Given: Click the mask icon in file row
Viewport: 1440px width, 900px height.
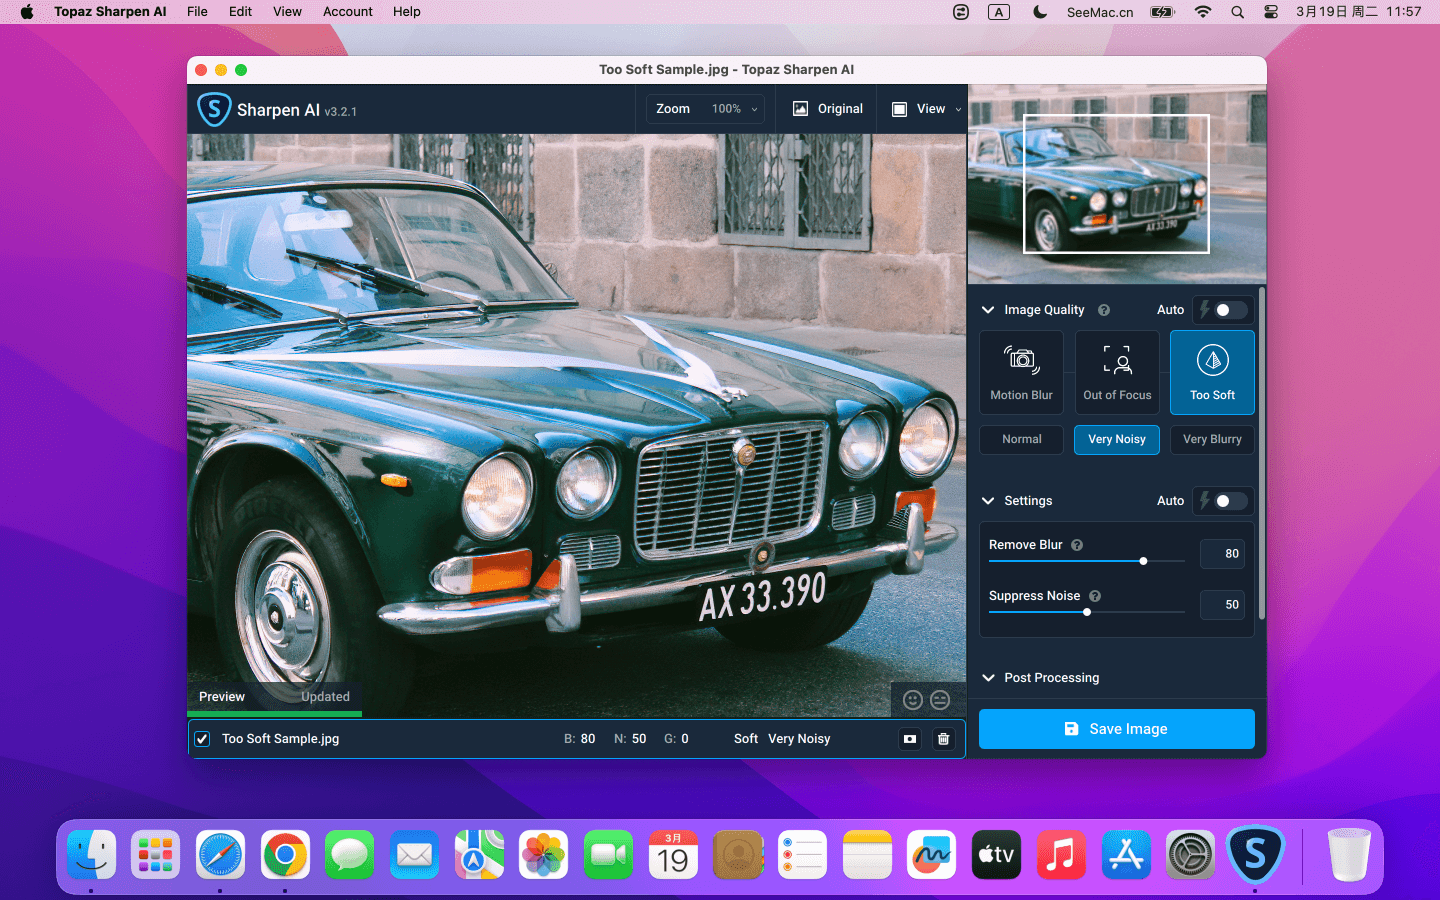Looking at the screenshot, I should [x=910, y=739].
